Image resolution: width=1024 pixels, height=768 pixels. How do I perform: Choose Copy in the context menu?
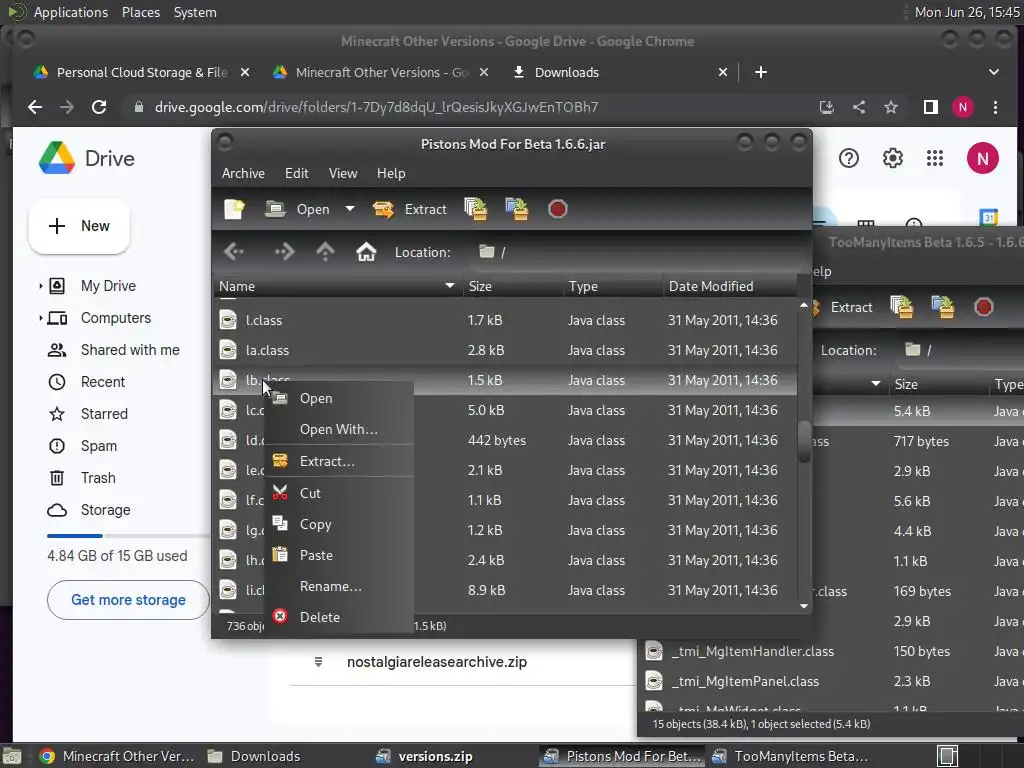[339, 524]
